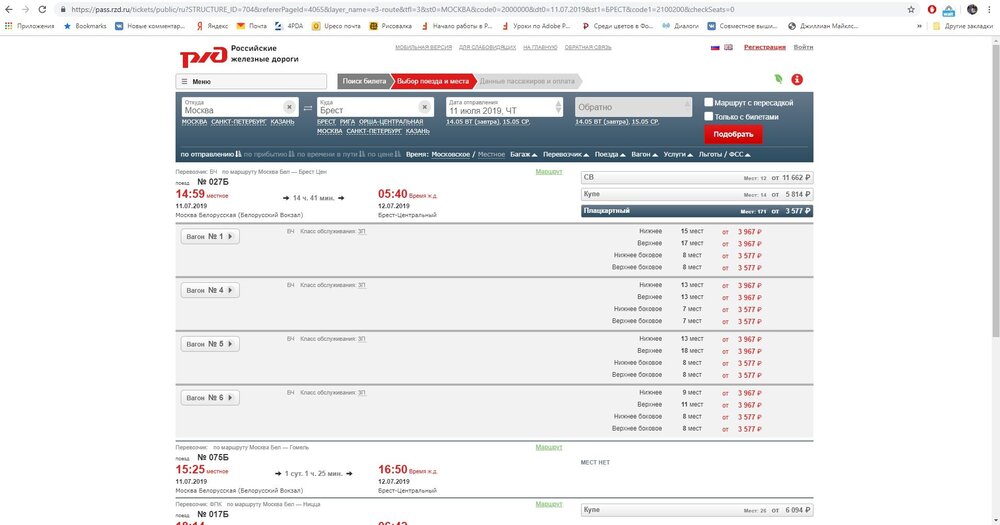The image size is (1000, 525).
Task: Open the Меню button
Action: coord(251,82)
